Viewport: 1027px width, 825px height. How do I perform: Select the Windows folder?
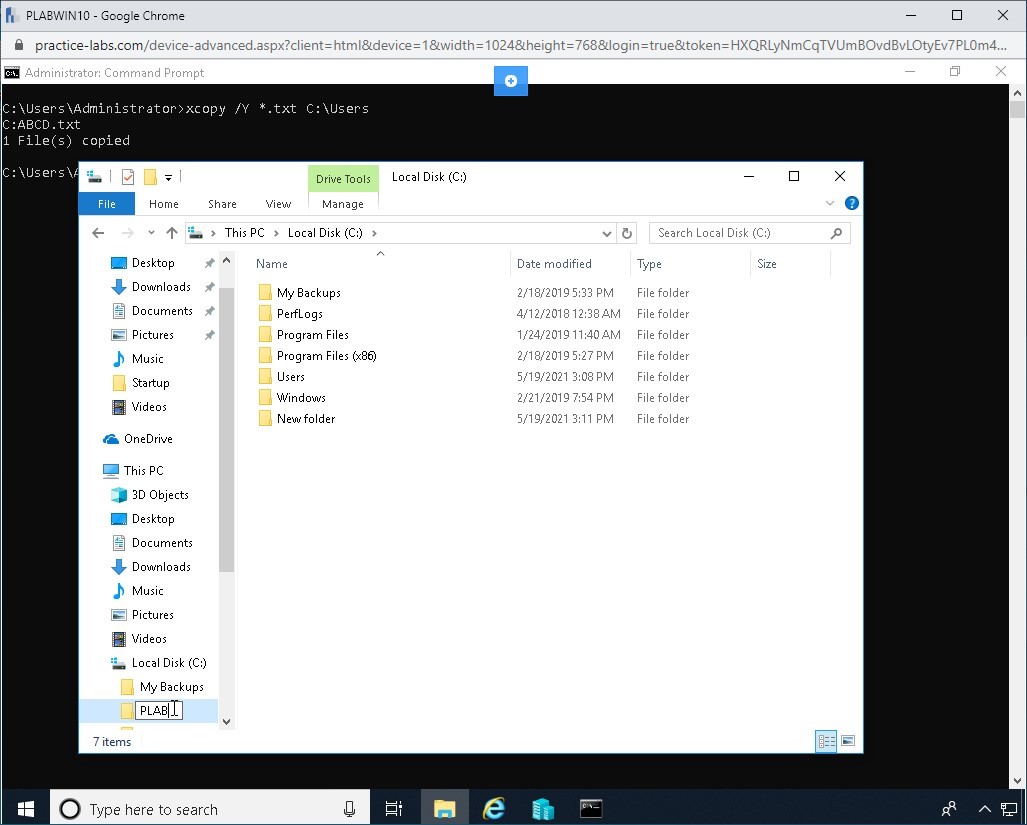[x=301, y=397]
